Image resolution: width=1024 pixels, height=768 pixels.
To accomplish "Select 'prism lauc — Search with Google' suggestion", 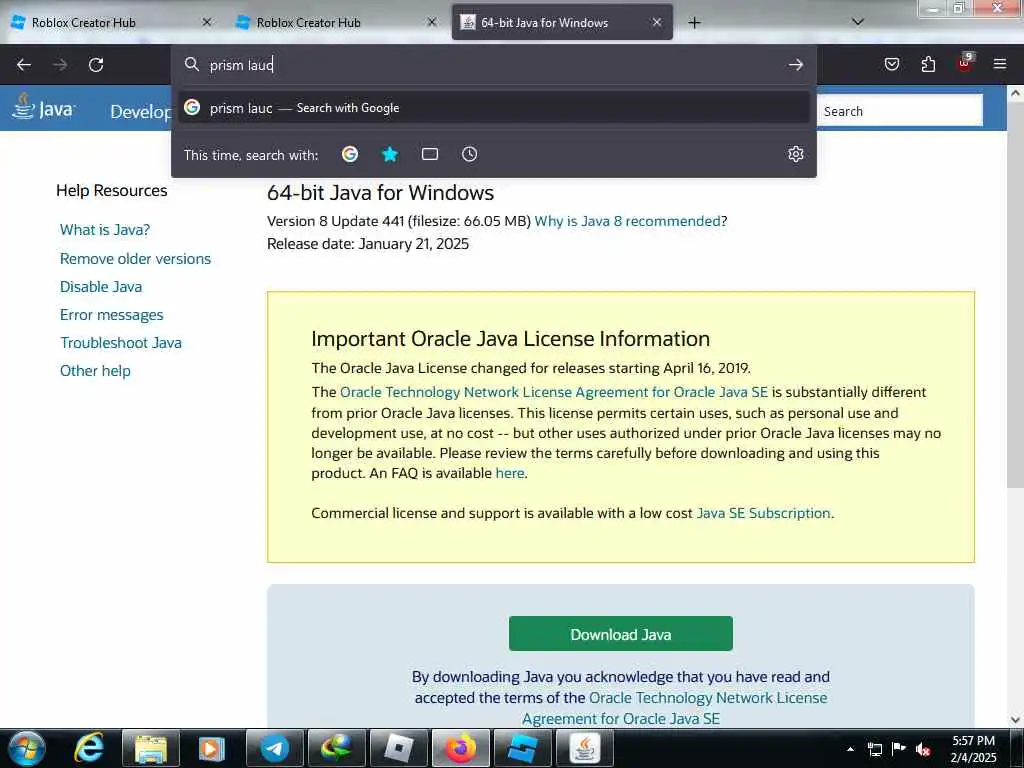I will tap(494, 108).
